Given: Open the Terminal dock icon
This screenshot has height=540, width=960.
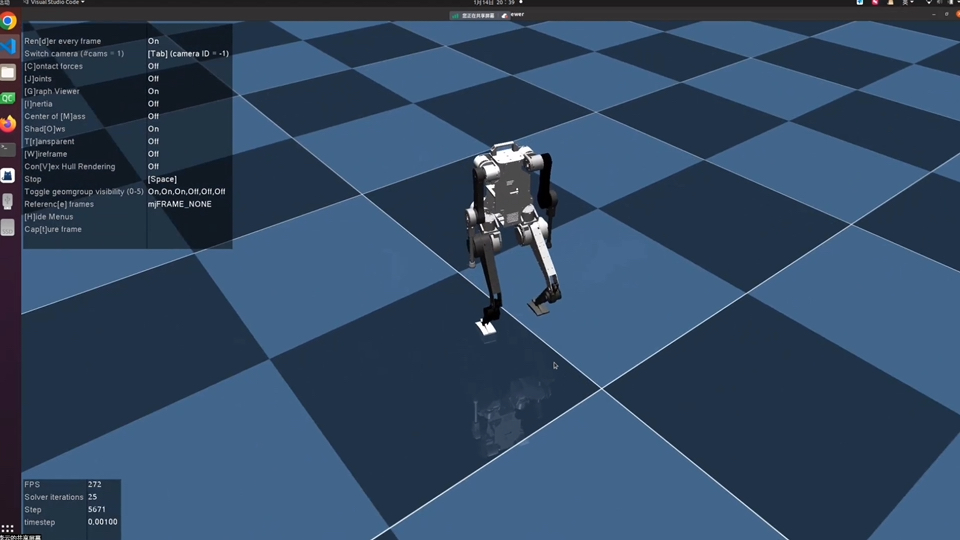Looking at the screenshot, I should (x=8, y=149).
